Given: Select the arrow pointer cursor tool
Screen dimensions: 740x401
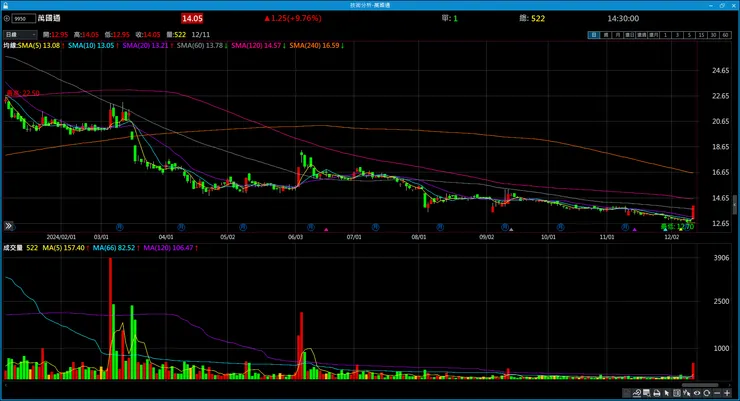Looking at the screenshot, I should click(x=667, y=393).
